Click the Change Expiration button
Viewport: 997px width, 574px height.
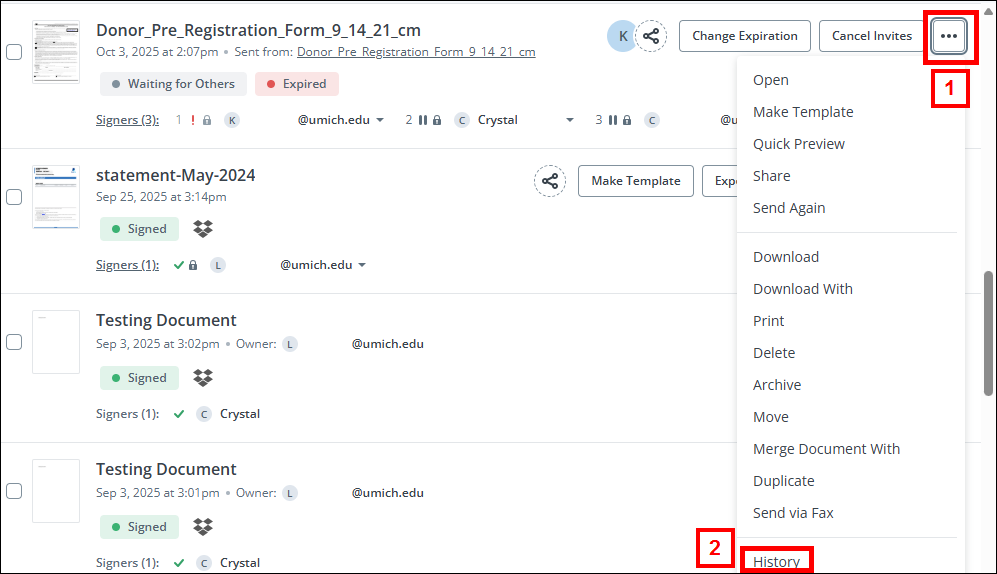[x=745, y=36]
